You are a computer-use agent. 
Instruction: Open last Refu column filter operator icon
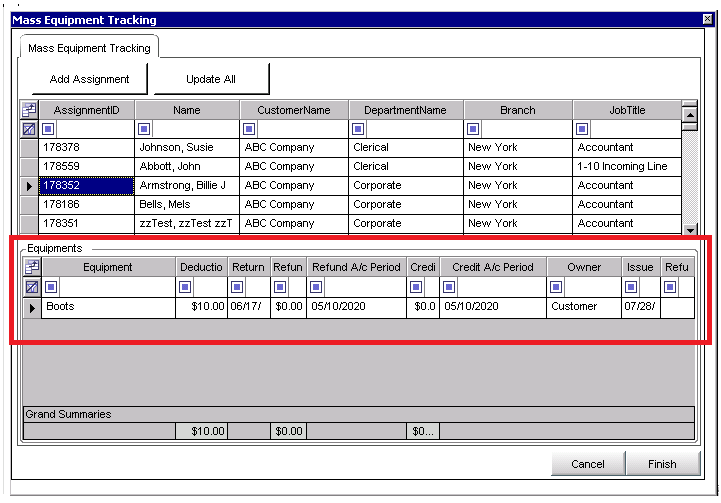pos(670,287)
